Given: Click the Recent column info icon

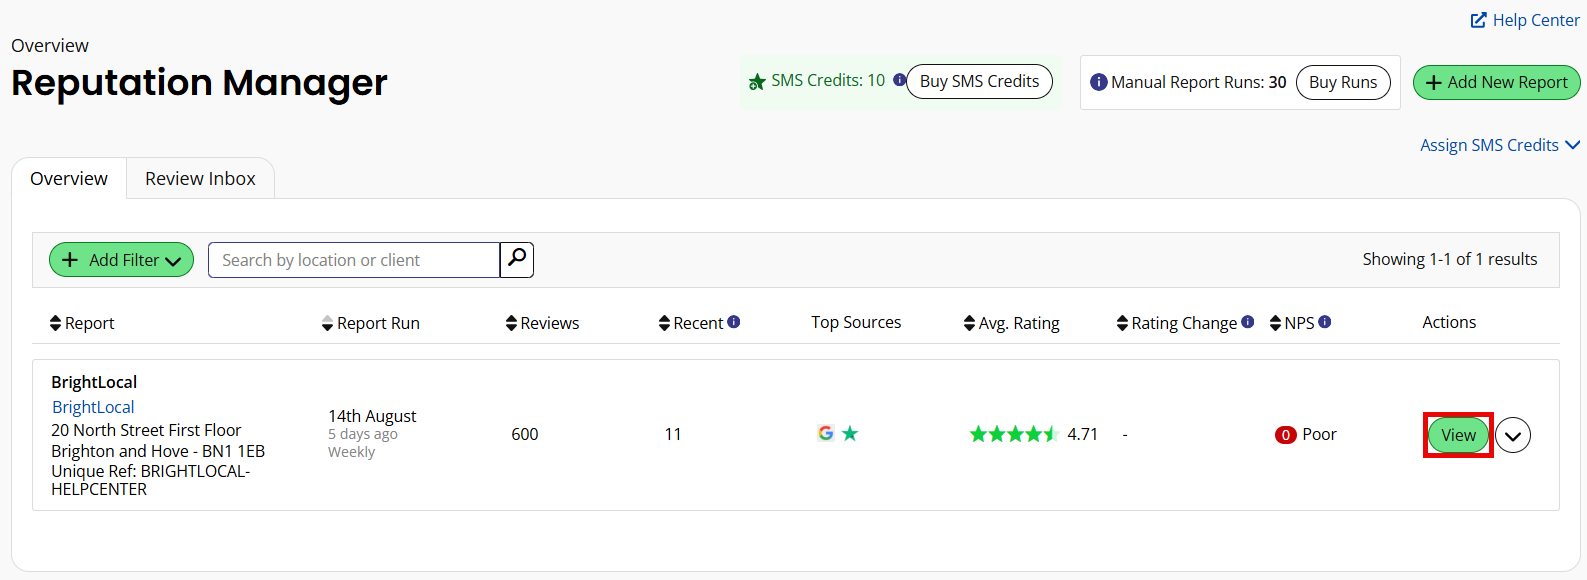Looking at the screenshot, I should click(x=734, y=322).
